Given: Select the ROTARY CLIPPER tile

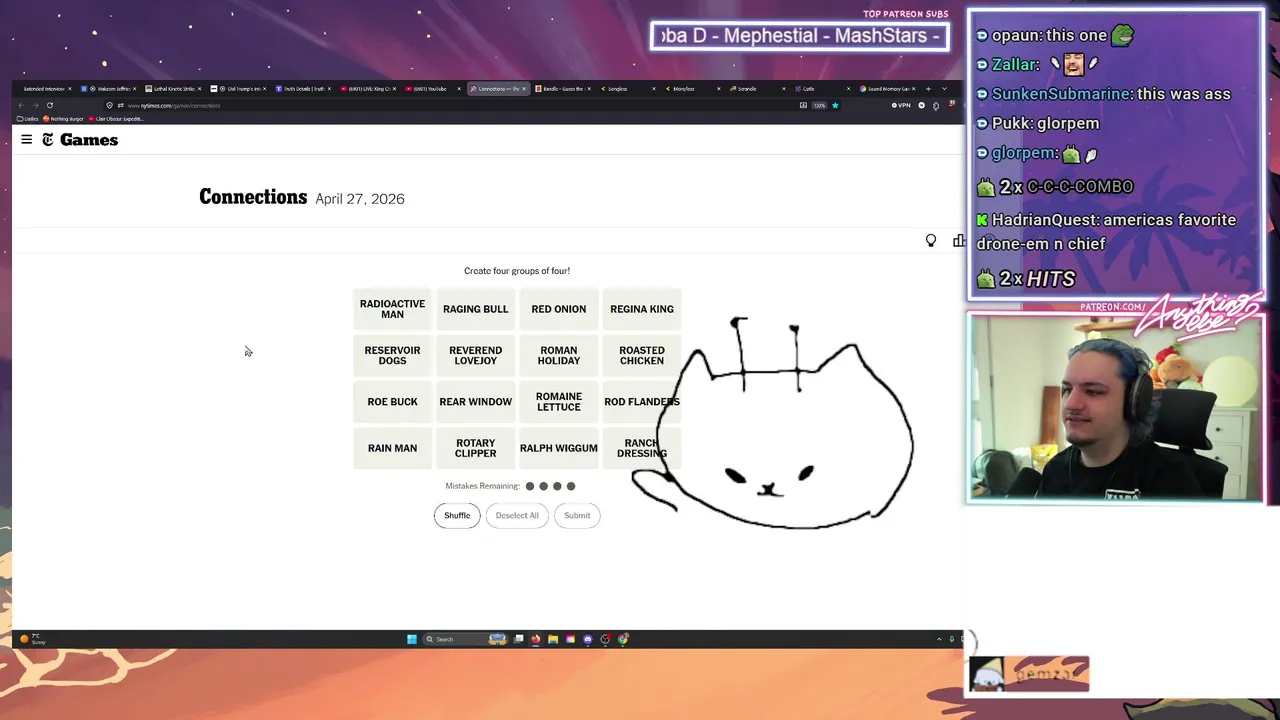Looking at the screenshot, I should pos(475,448).
